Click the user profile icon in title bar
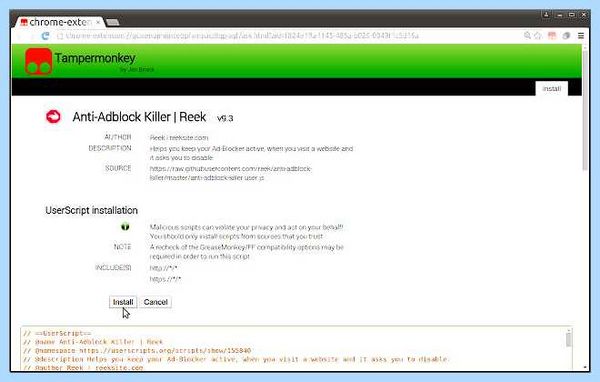 (546, 15)
